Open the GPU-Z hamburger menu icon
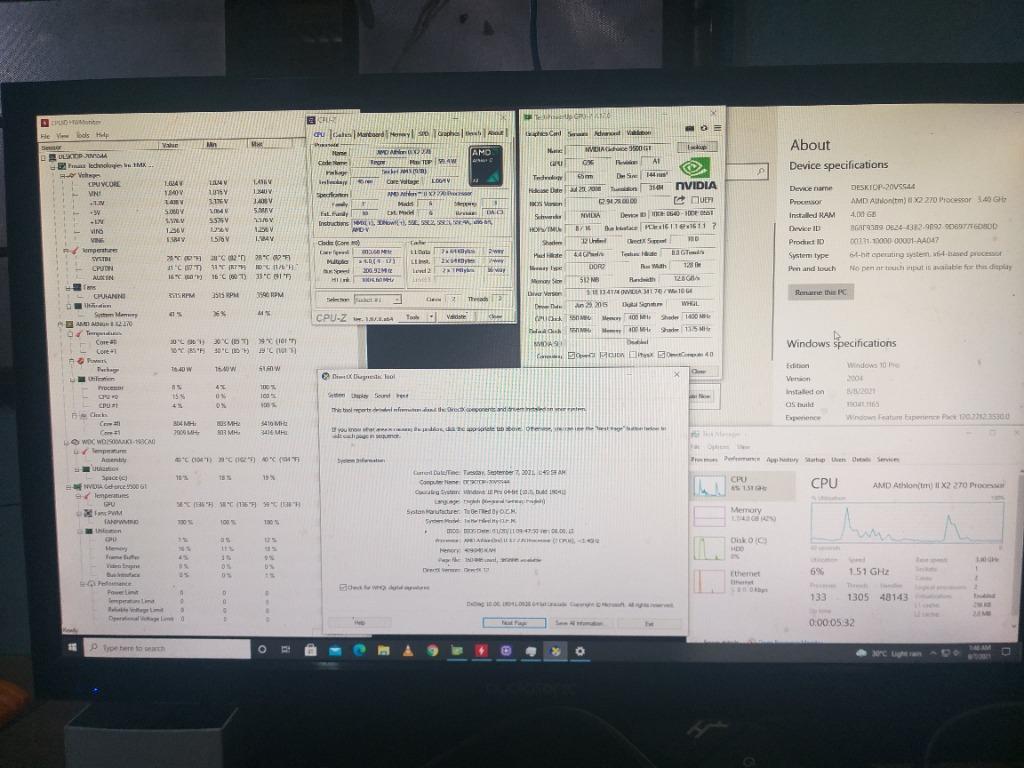The image size is (1024, 768). point(717,129)
